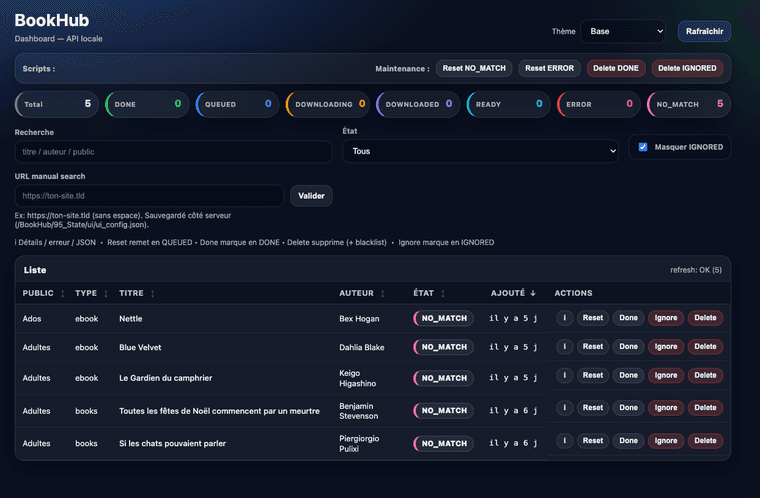Open details "i" for Blue Velvet row
Viewport: 760px width, 498px height.
coord(564,347)
